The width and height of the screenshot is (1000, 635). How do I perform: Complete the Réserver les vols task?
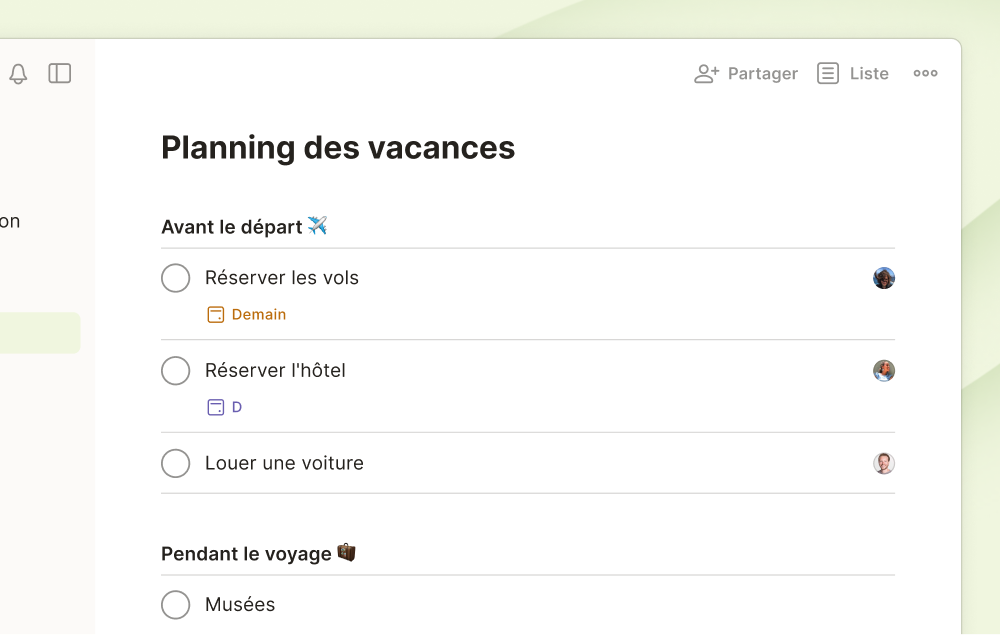click(x=175, y=278)
